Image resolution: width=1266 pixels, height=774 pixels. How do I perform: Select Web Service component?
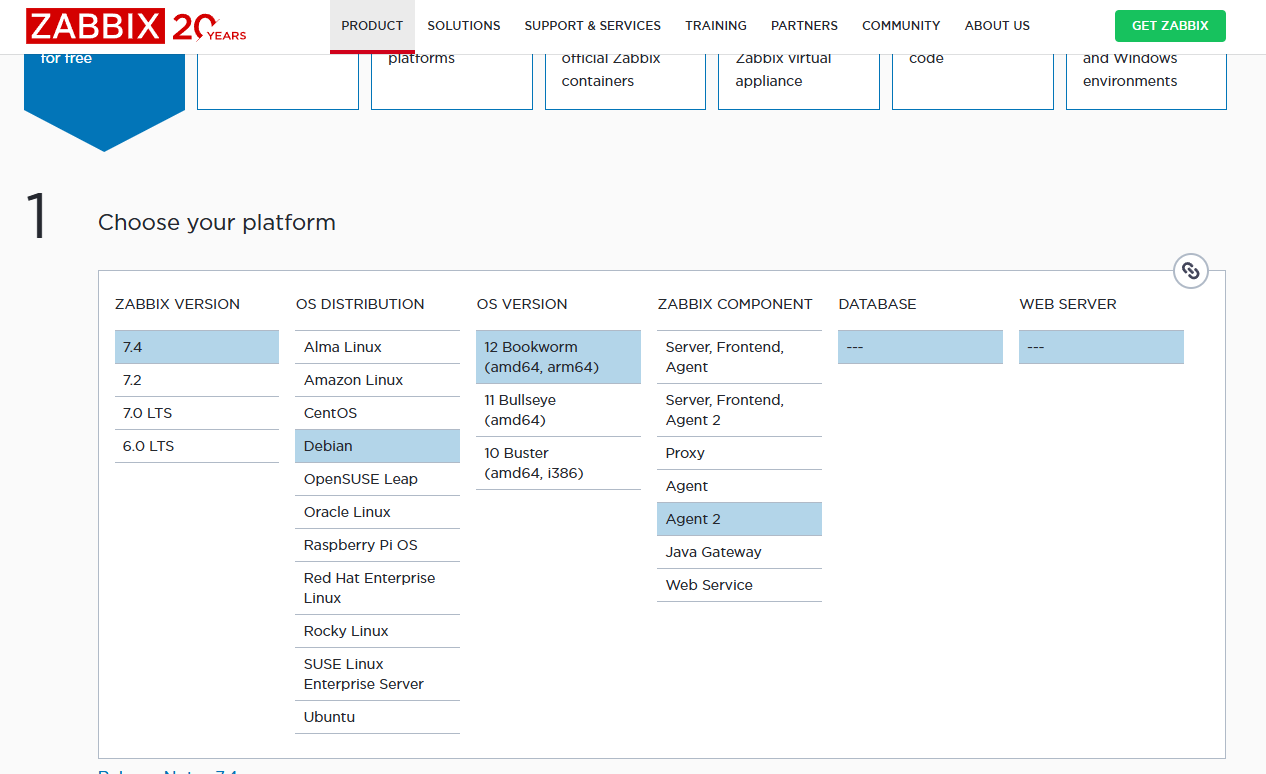740,585
